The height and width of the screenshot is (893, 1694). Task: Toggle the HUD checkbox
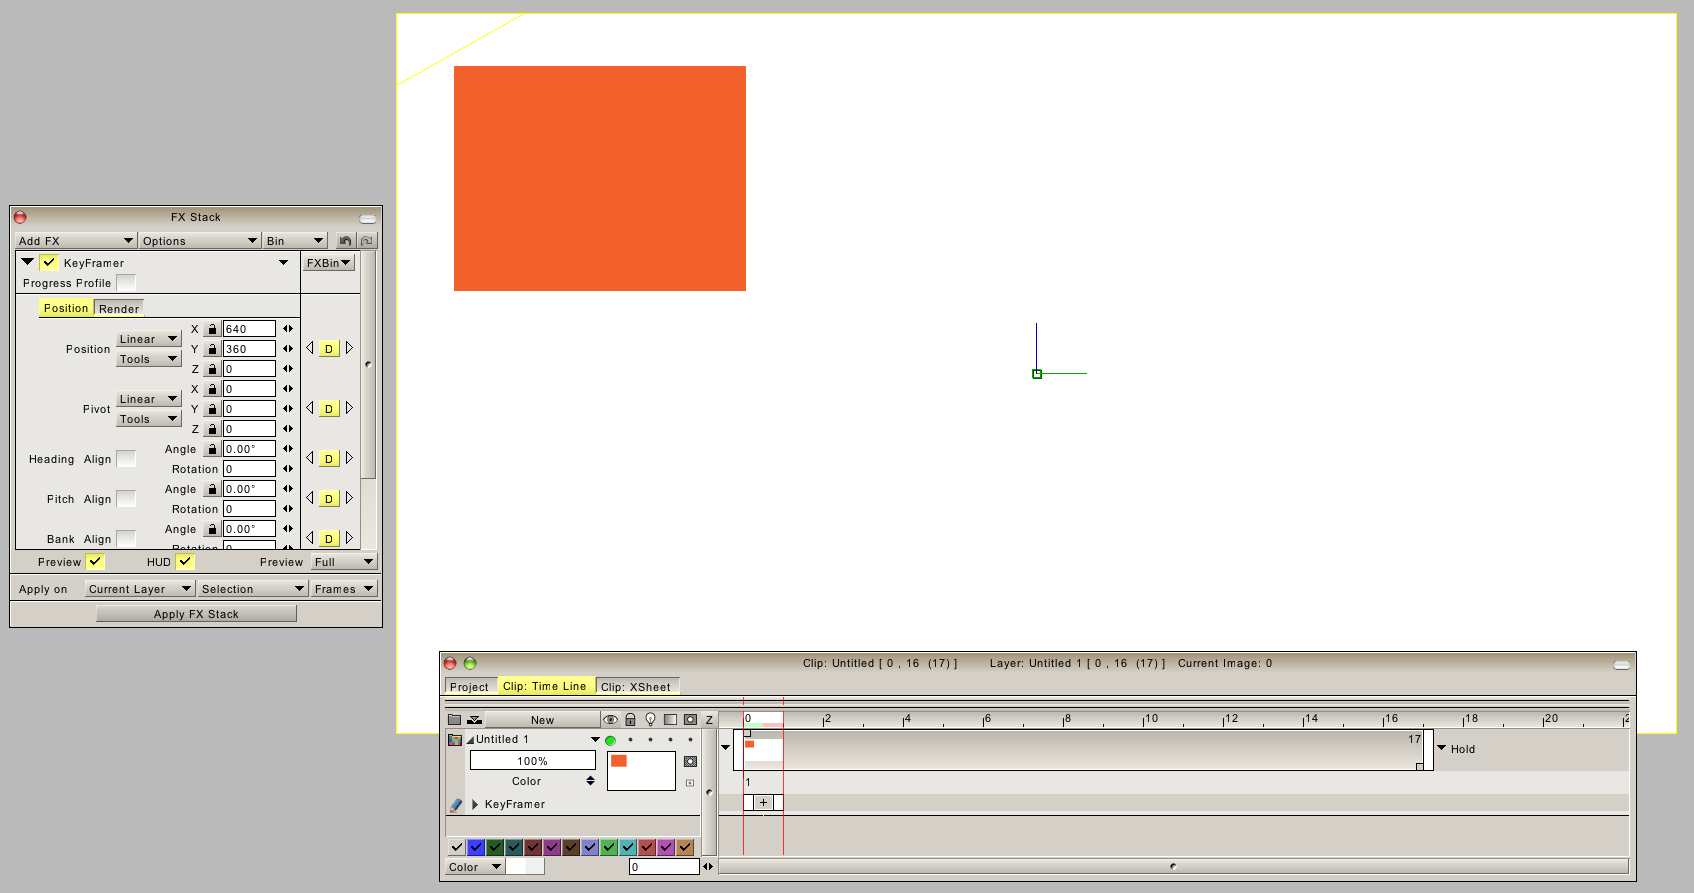[x=185, y=562]
